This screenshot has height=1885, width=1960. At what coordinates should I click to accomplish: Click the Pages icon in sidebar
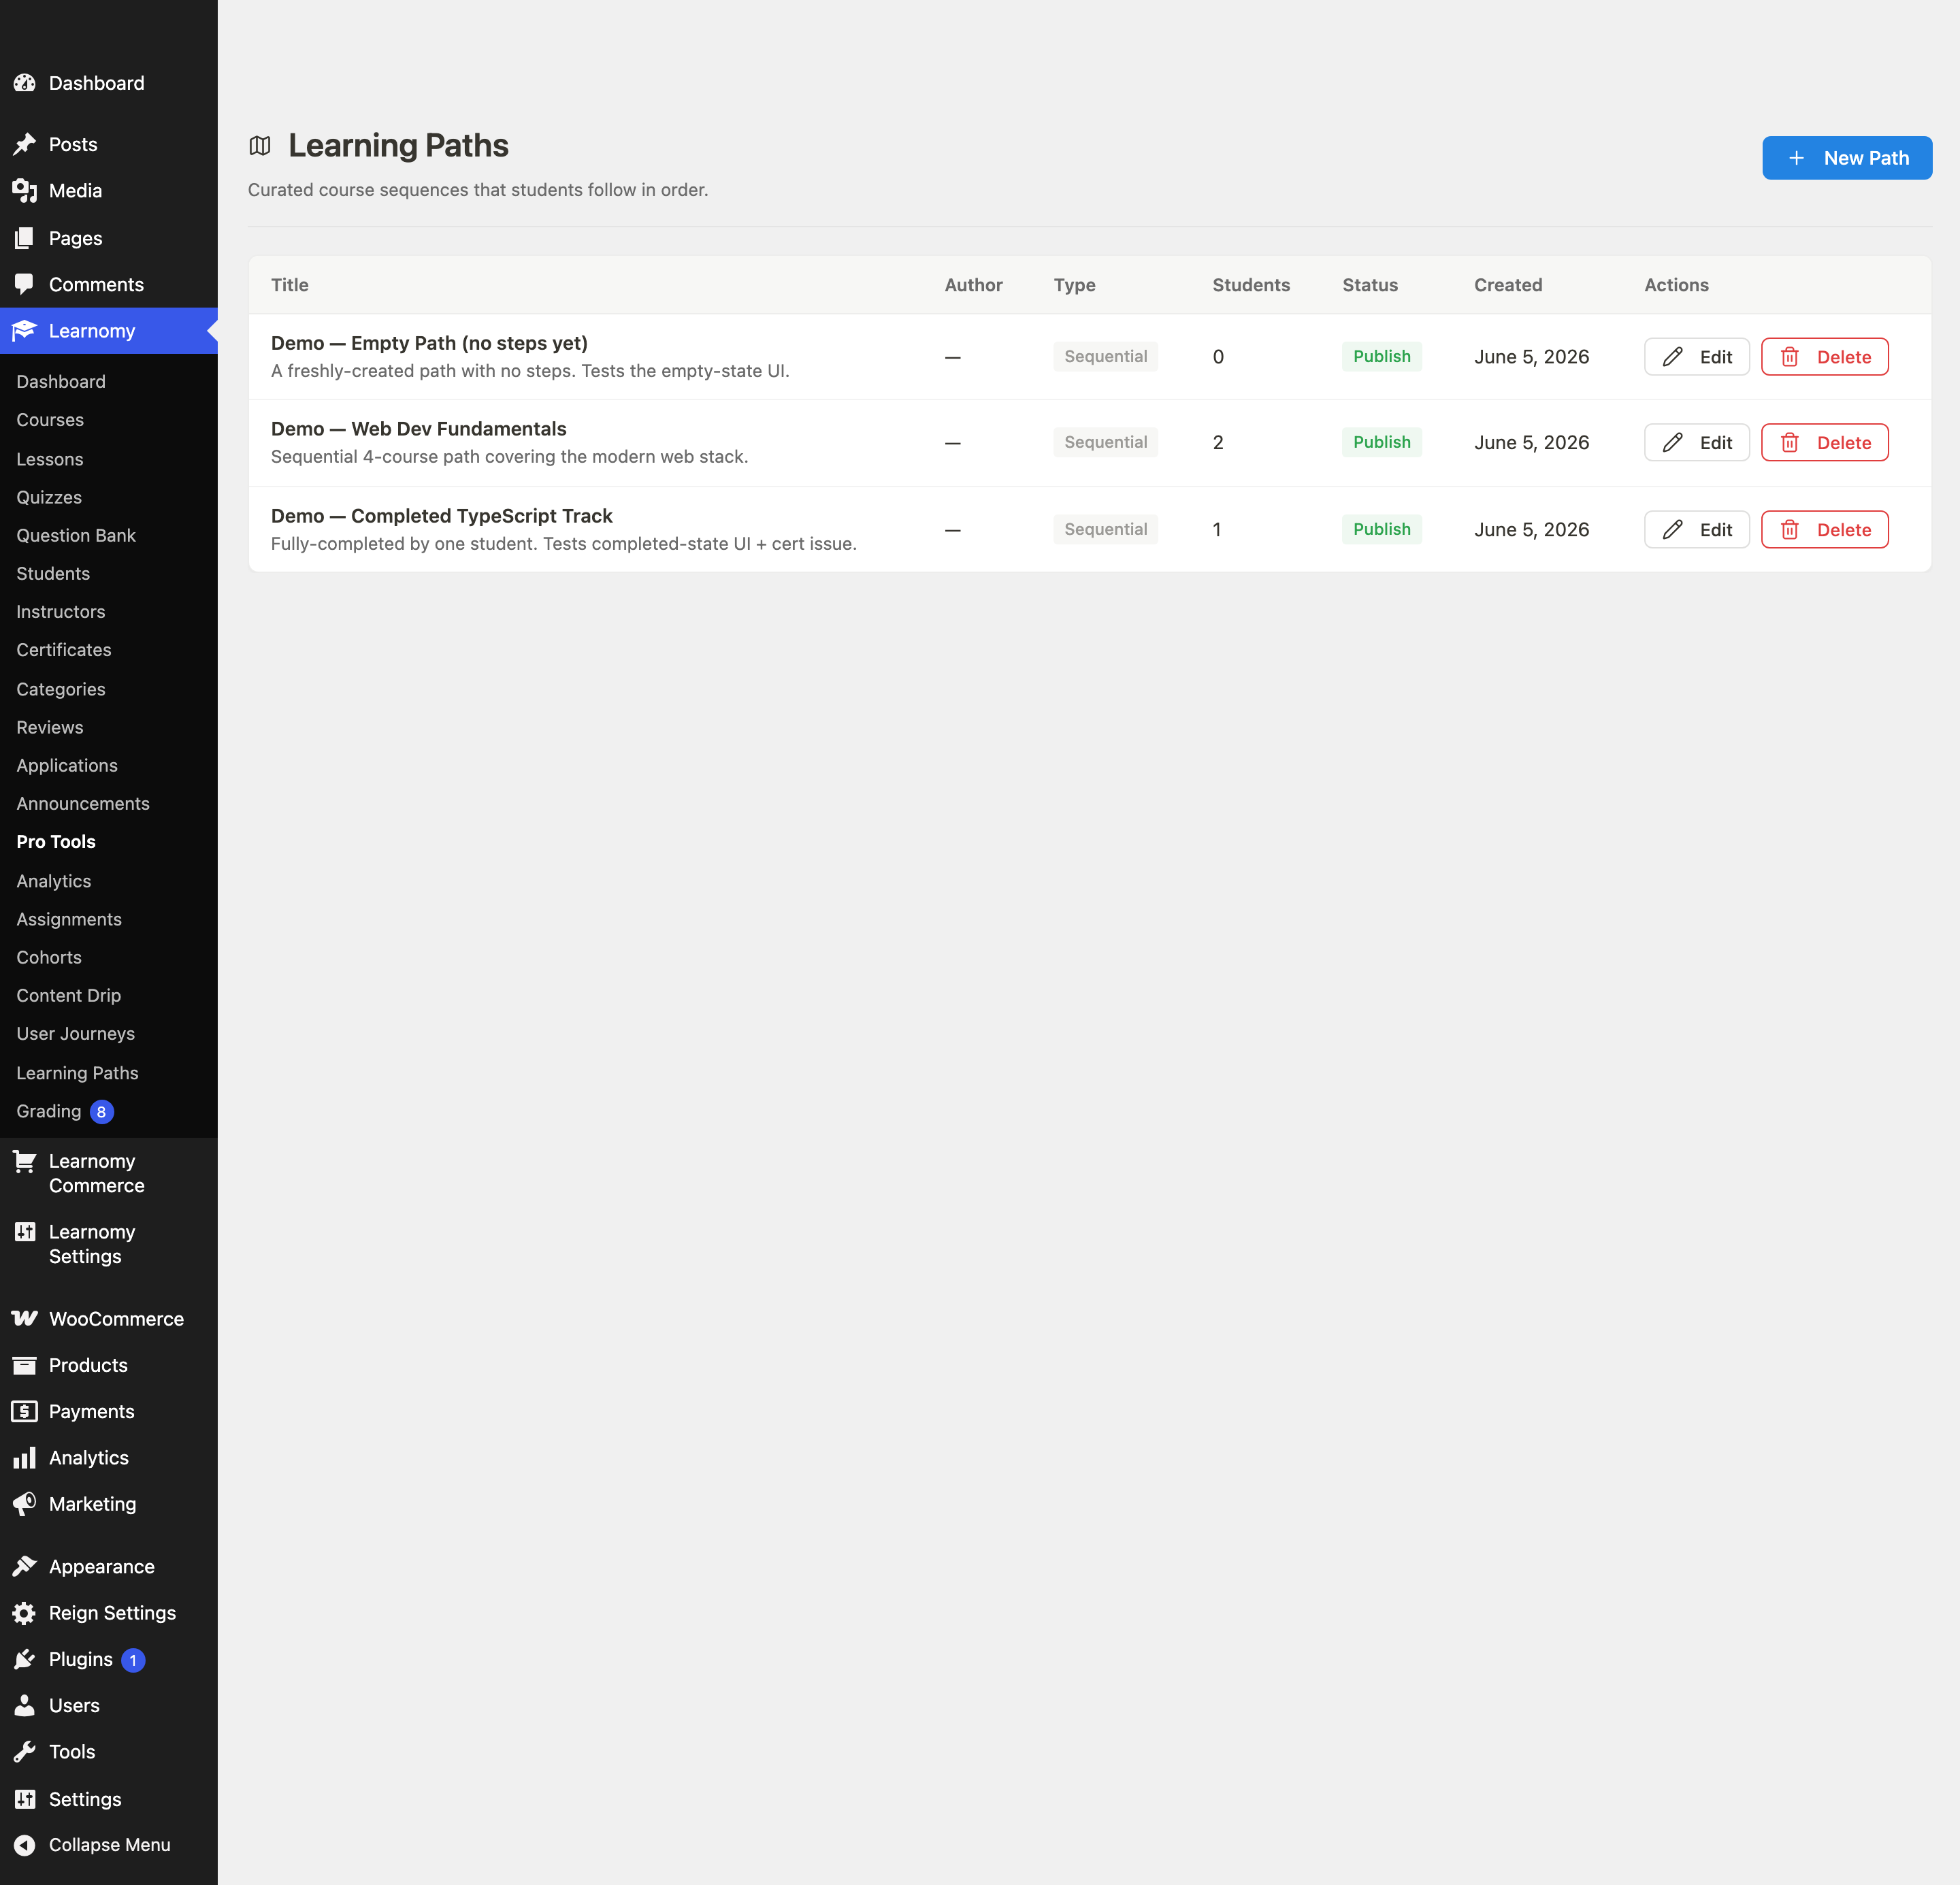tap(25, 238)
